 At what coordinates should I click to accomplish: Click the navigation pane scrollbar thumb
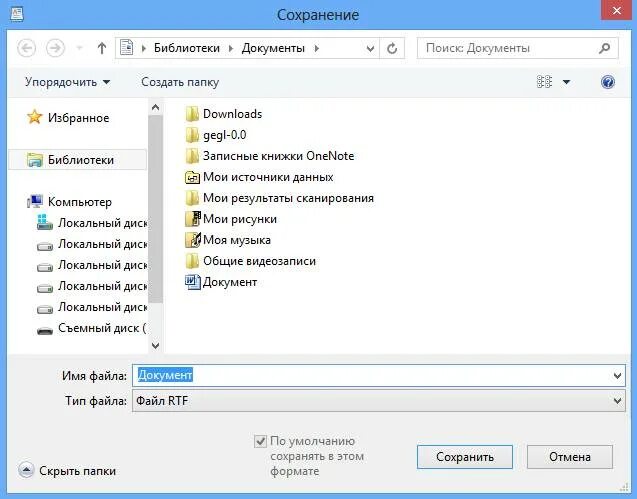tap(155, 209)
